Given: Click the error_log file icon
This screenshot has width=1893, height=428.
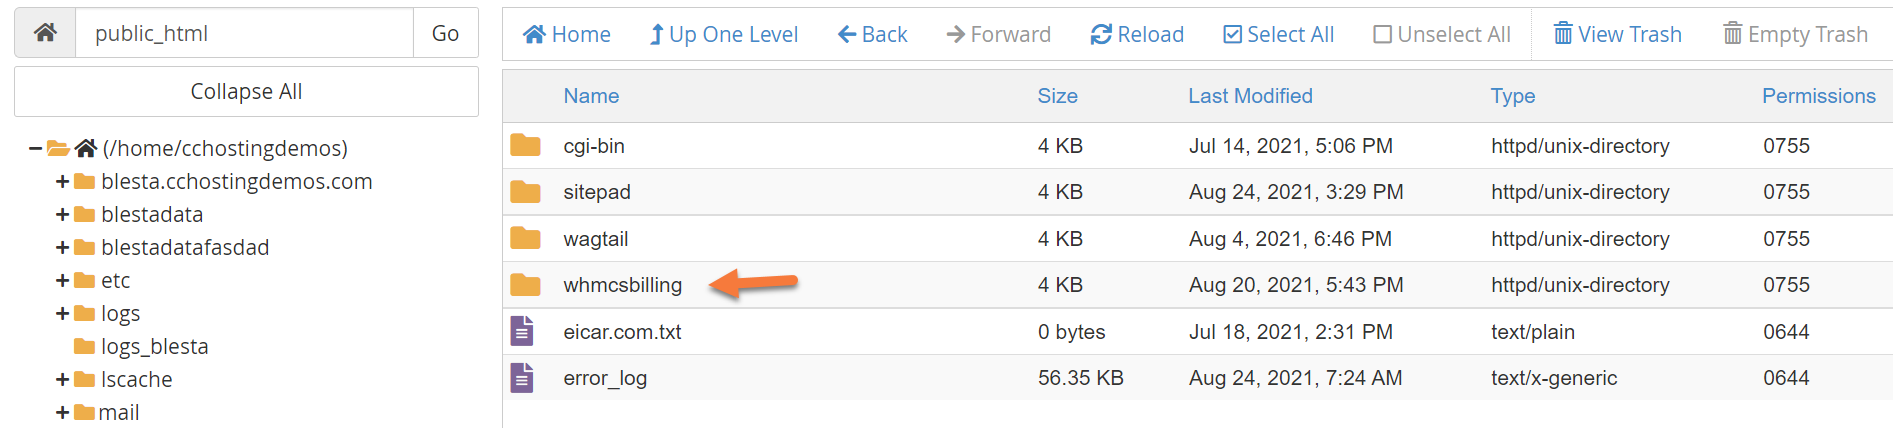Looking at the screenshot, I should tap(522, 378).
